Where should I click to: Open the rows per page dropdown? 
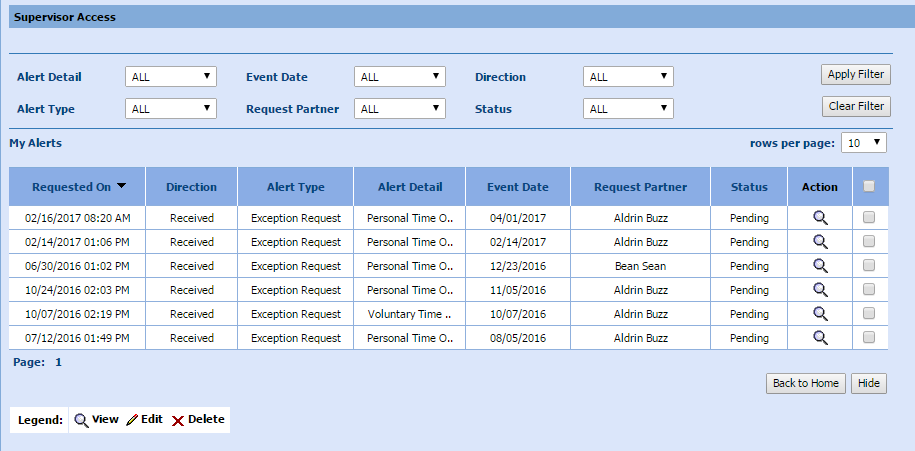(x=864, y=143)
